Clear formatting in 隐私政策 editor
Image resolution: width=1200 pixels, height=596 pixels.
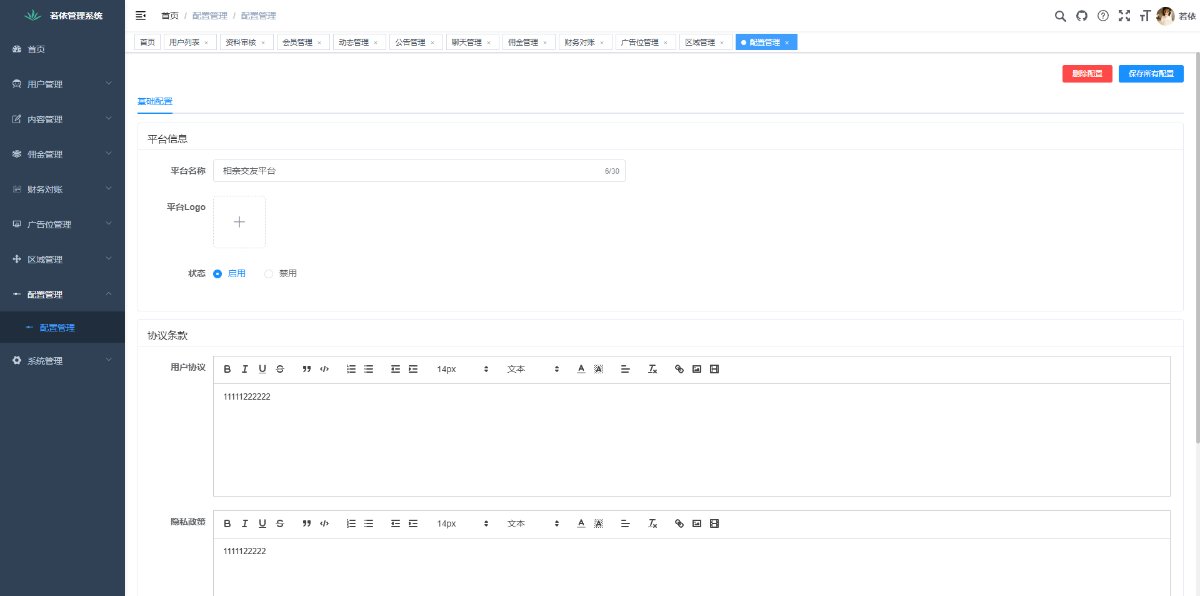(652, 523)
